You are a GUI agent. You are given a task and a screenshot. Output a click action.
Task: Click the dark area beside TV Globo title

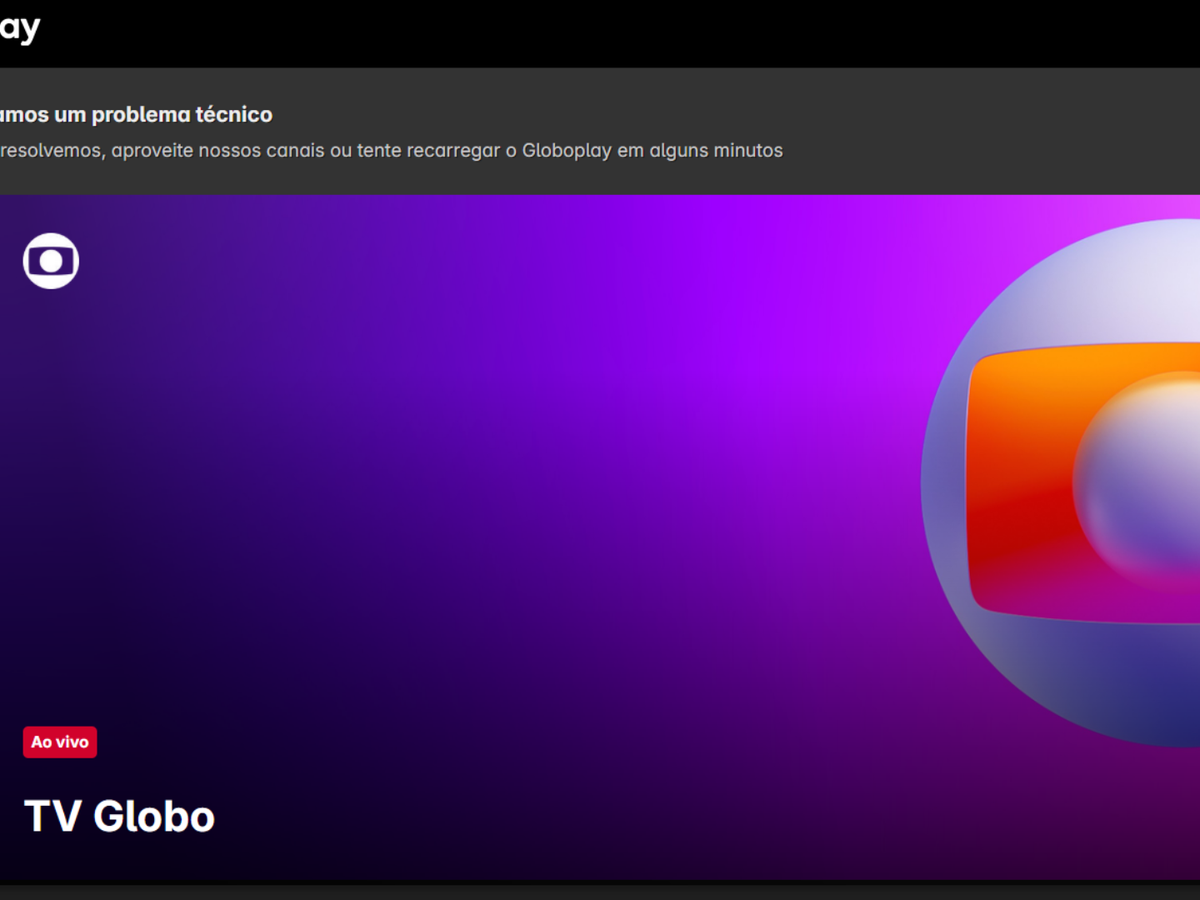coord(500,816)
